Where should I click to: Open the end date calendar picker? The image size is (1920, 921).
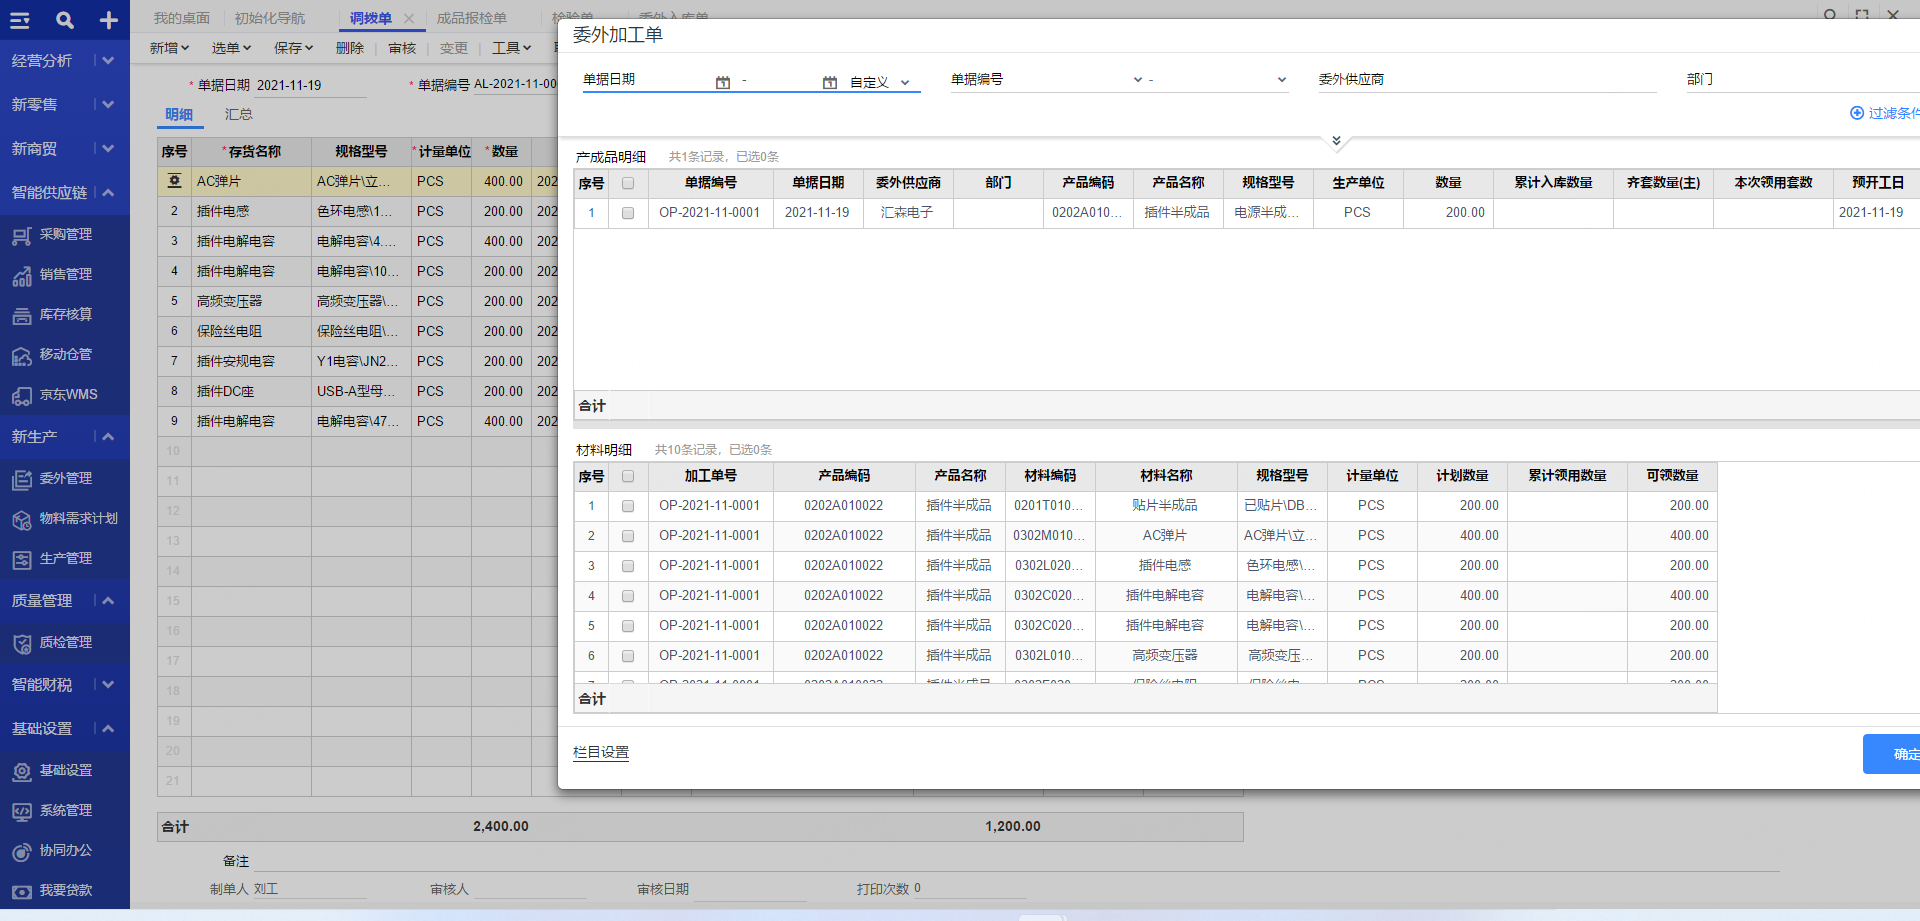(x=830, y=82)
